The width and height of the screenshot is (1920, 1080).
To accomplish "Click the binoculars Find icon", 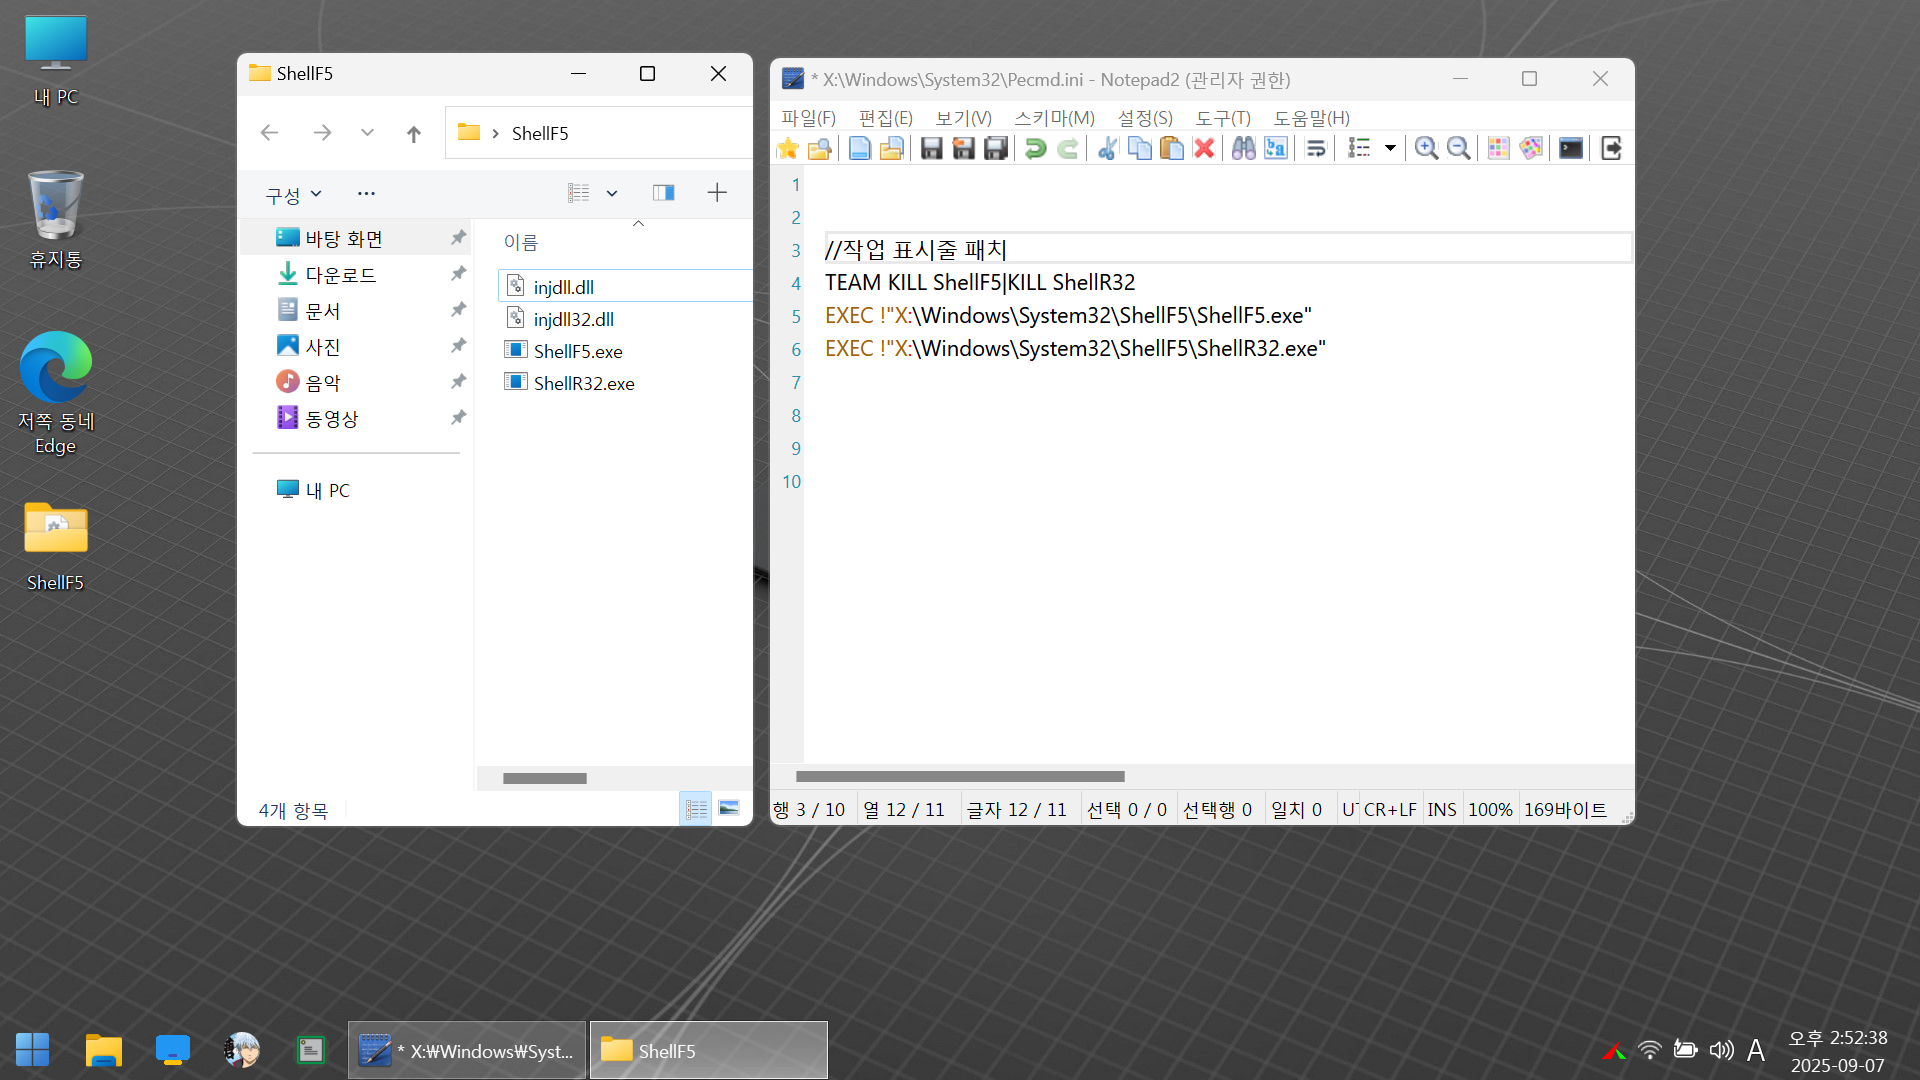I will [x=1243, y=148].
